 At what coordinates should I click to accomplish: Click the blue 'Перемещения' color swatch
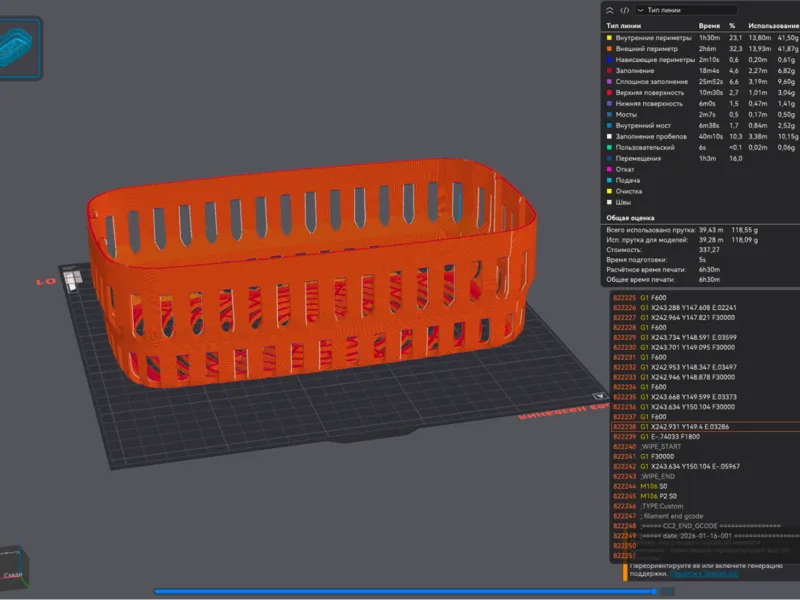(x=609, y=159)
